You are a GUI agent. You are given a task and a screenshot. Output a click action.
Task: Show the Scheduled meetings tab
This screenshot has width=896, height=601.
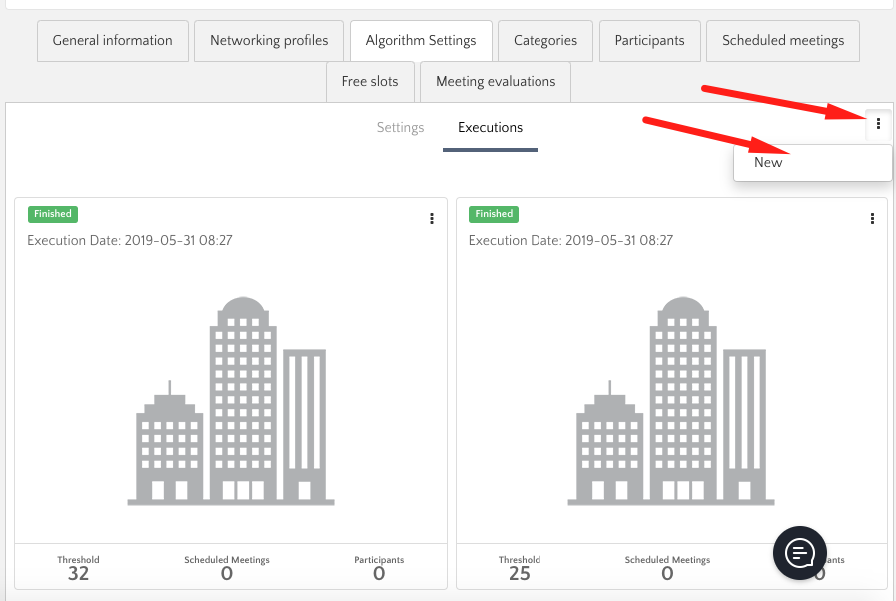(x=783, y=41)
